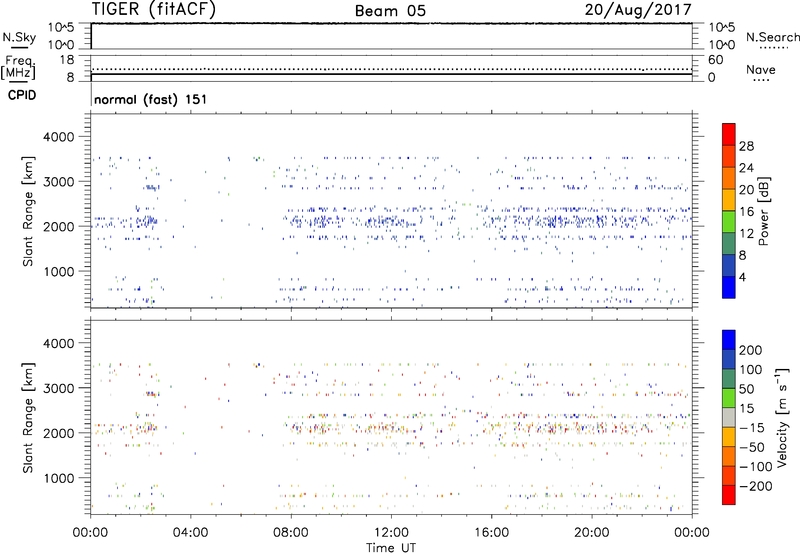Image resolution: width=800 pixels, height=554 pixels.
Task: Pick the red bottom segment of Velocity colorbar
Action: (729, 495)
